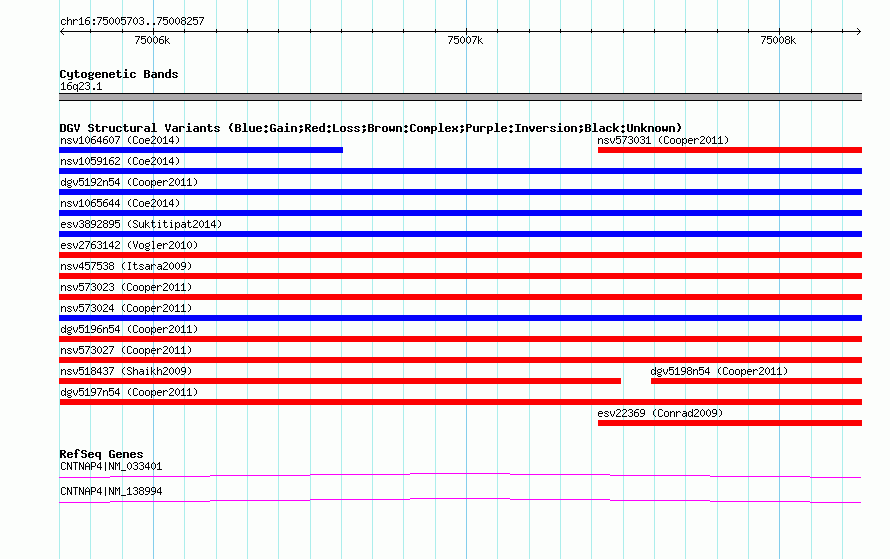Click the 75006k ruler position

point(152,40)
